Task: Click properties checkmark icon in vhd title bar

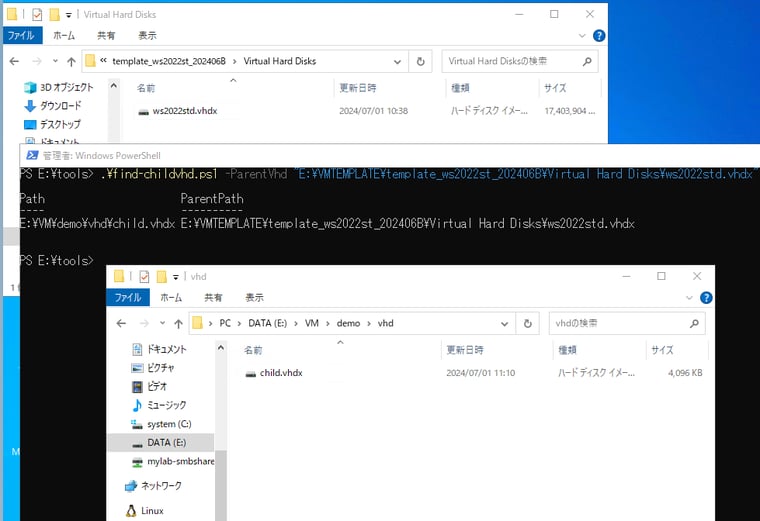Action: pyautogui.click(x=144, y=277)
